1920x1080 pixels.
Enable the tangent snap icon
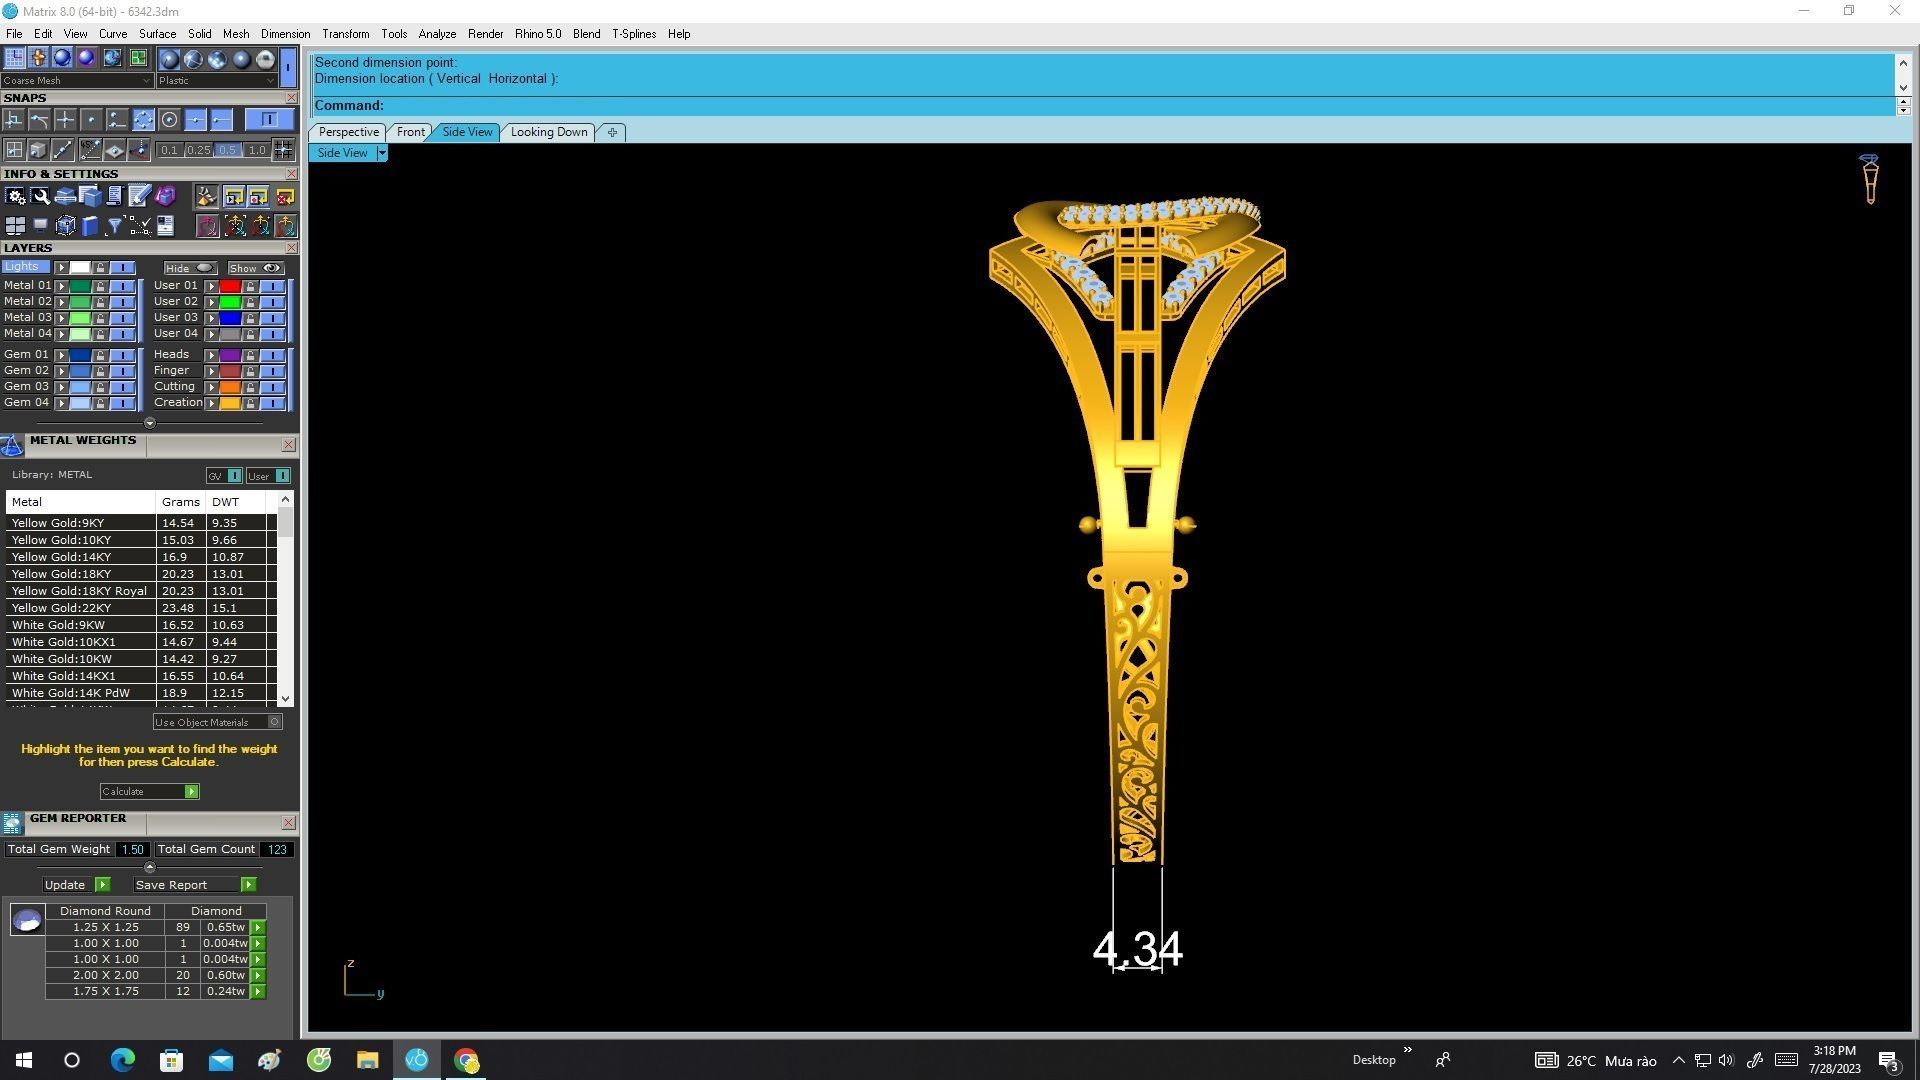(39, 120)
